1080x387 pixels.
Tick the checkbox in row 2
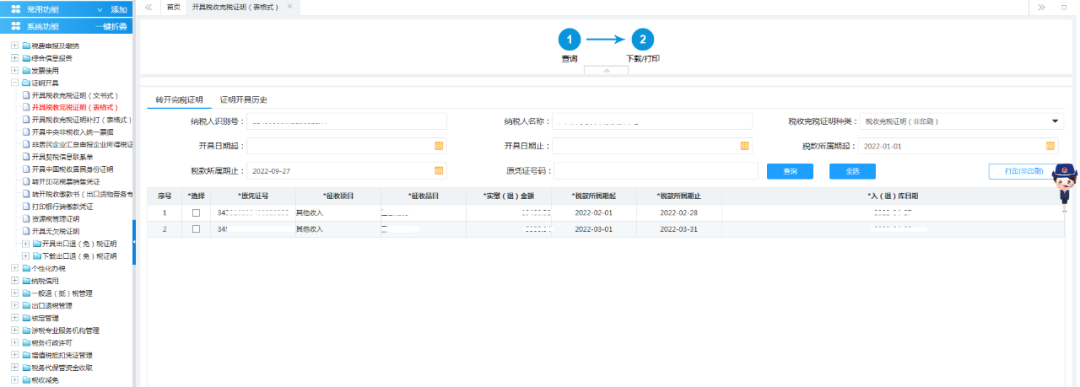[x=196, y=229]
